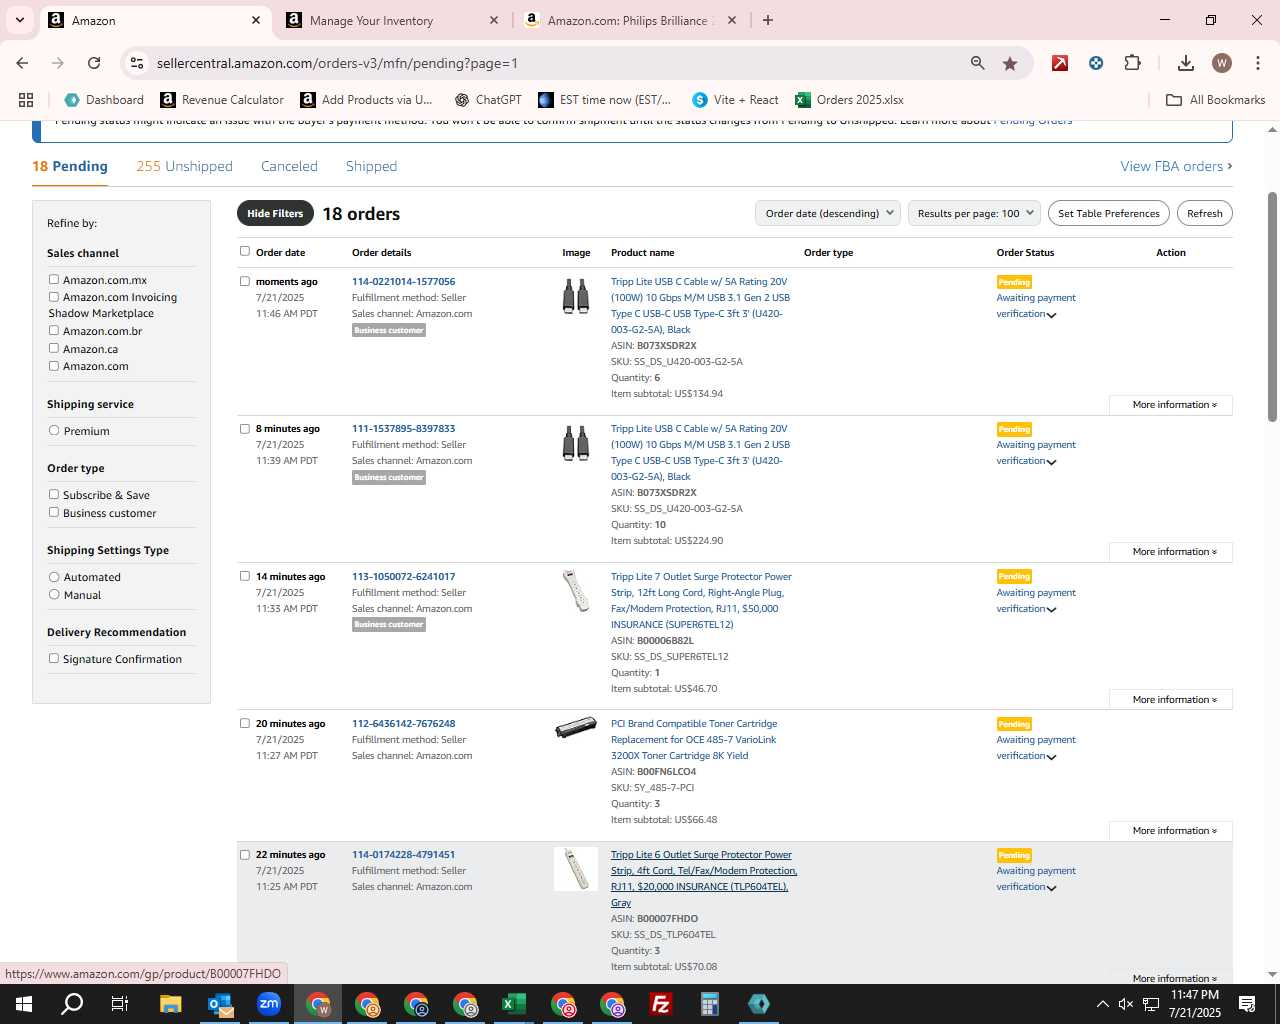The image size is (1280, 1024).
Task: Bookmark this page with star icon
Action: tap(1010, 63)
